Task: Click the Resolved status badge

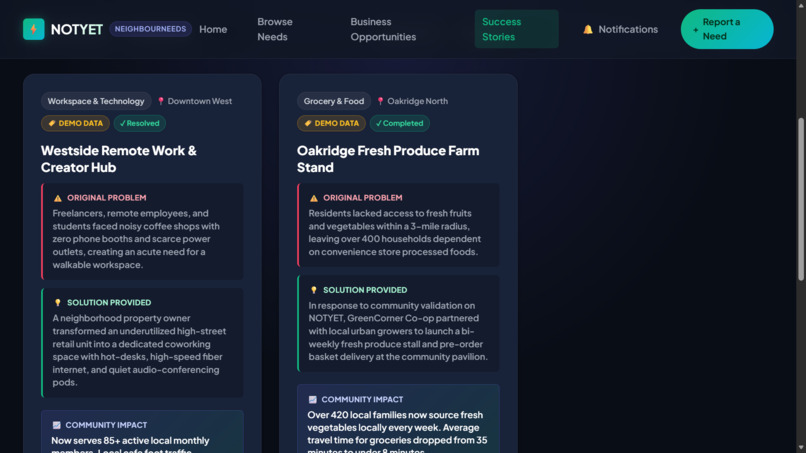Action: click(140, 123)
